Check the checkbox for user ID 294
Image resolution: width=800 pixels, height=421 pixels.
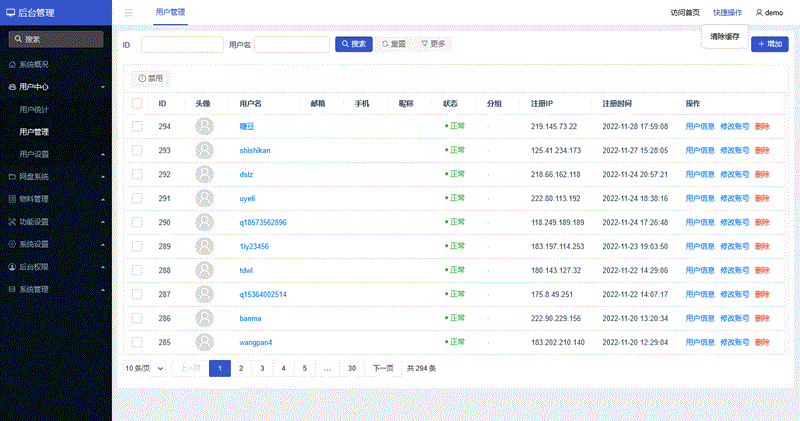point(137,126)
